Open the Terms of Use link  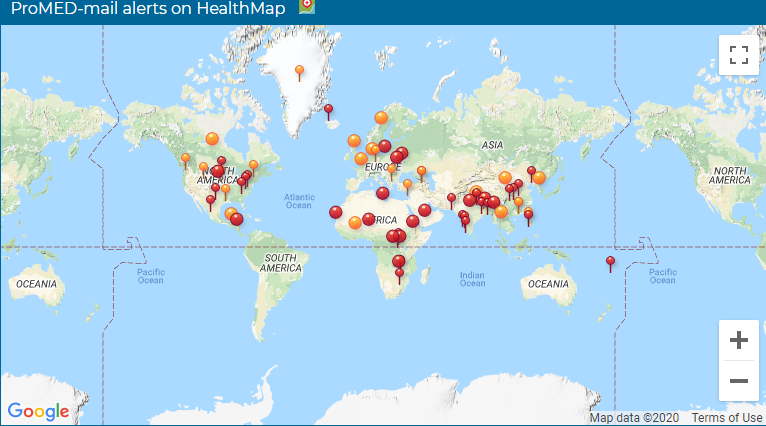click(727, 418)
